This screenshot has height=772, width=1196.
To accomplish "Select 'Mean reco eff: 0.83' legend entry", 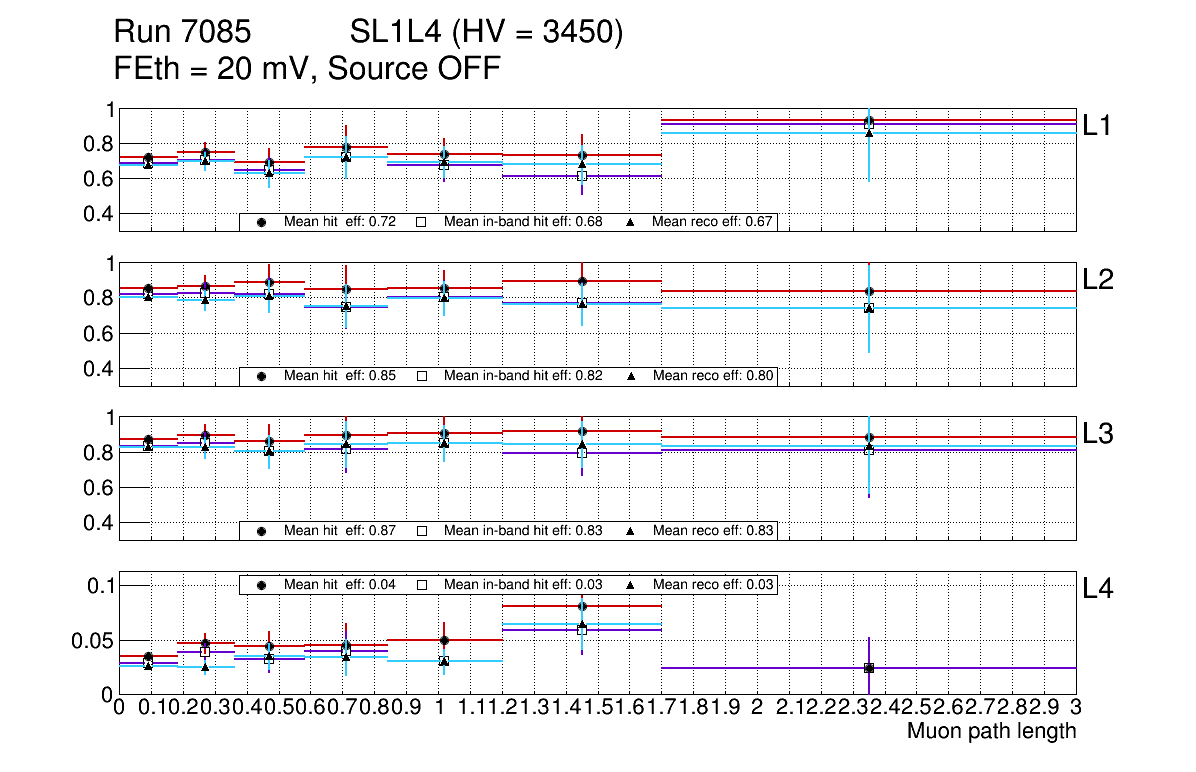I will [x=712, y=530].
